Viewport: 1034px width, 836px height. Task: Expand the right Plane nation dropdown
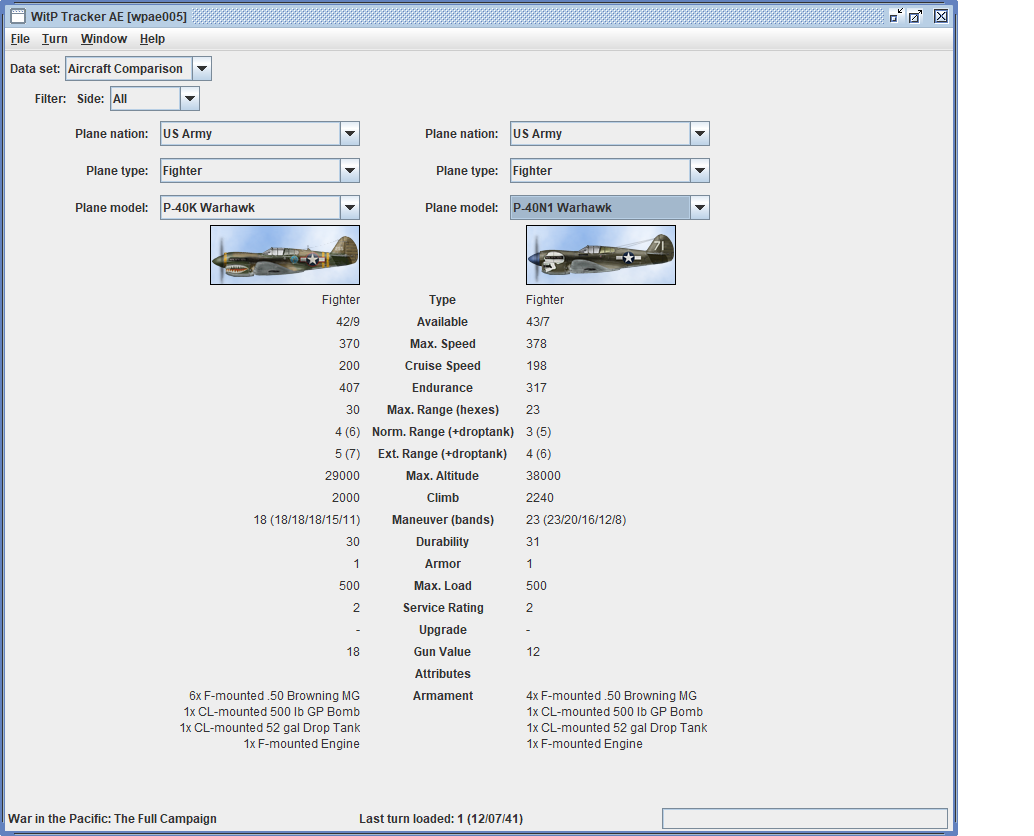[699, 134]
